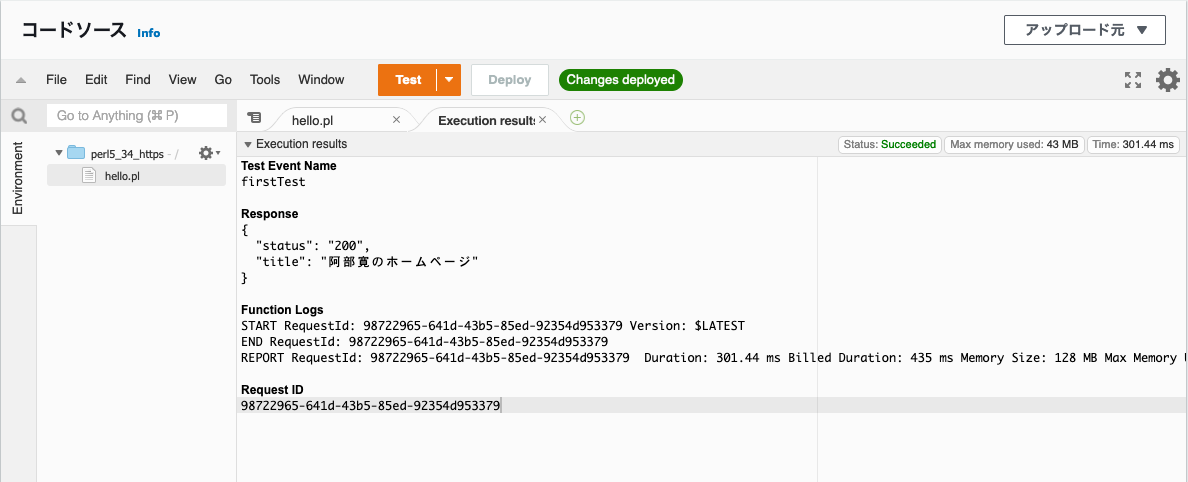This screenshot has height=482, width=1188.
Task: Open the アップロード元 dropdown
Action: tap(1085, 30)
